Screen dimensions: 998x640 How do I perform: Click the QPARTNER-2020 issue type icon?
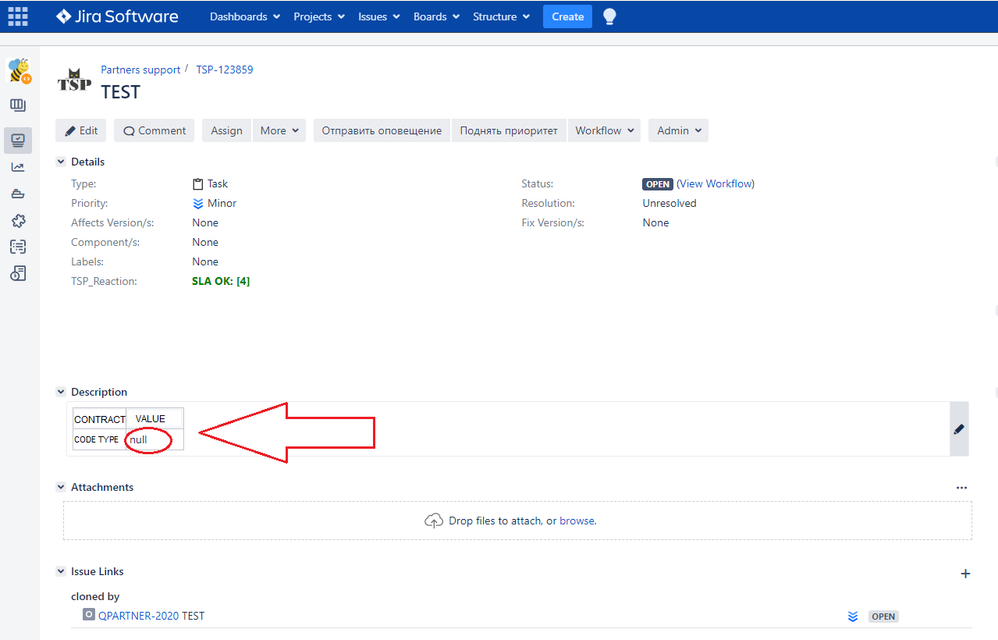(89, 615)
